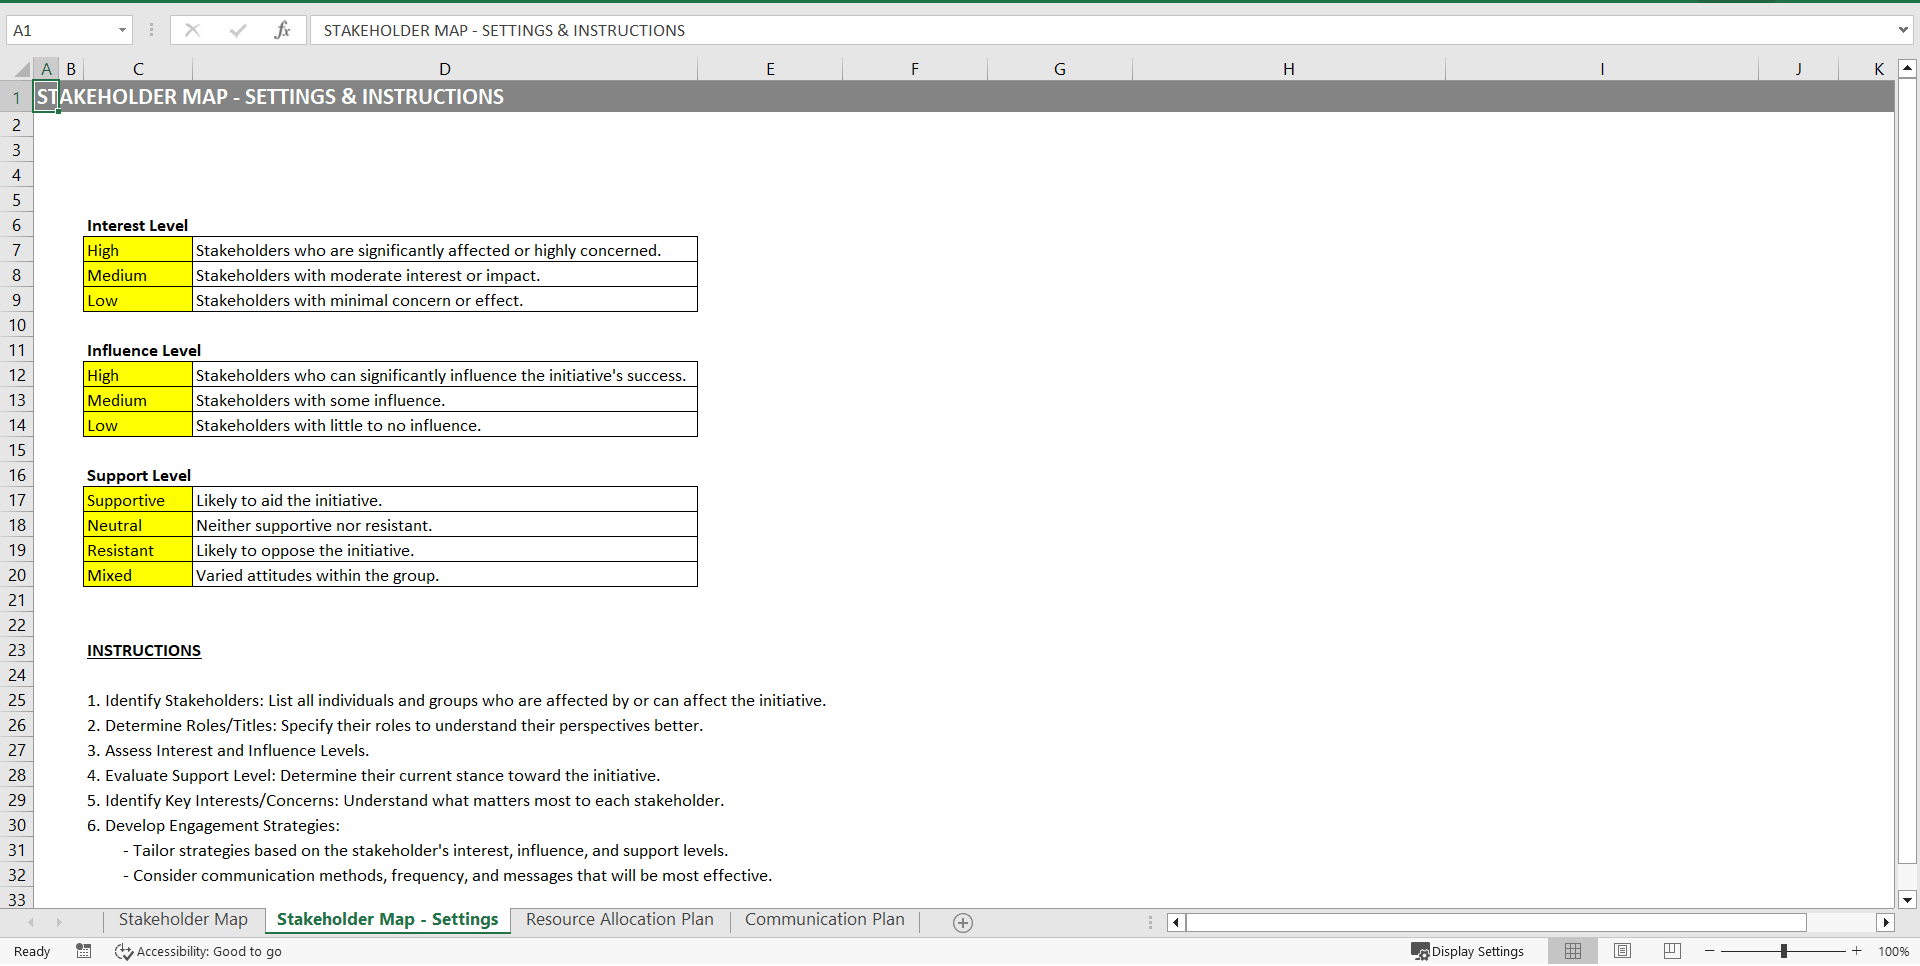This screenshot has height=966, width=1920.
Task: Open the Insert Function fx button
Action: (282, 30)
